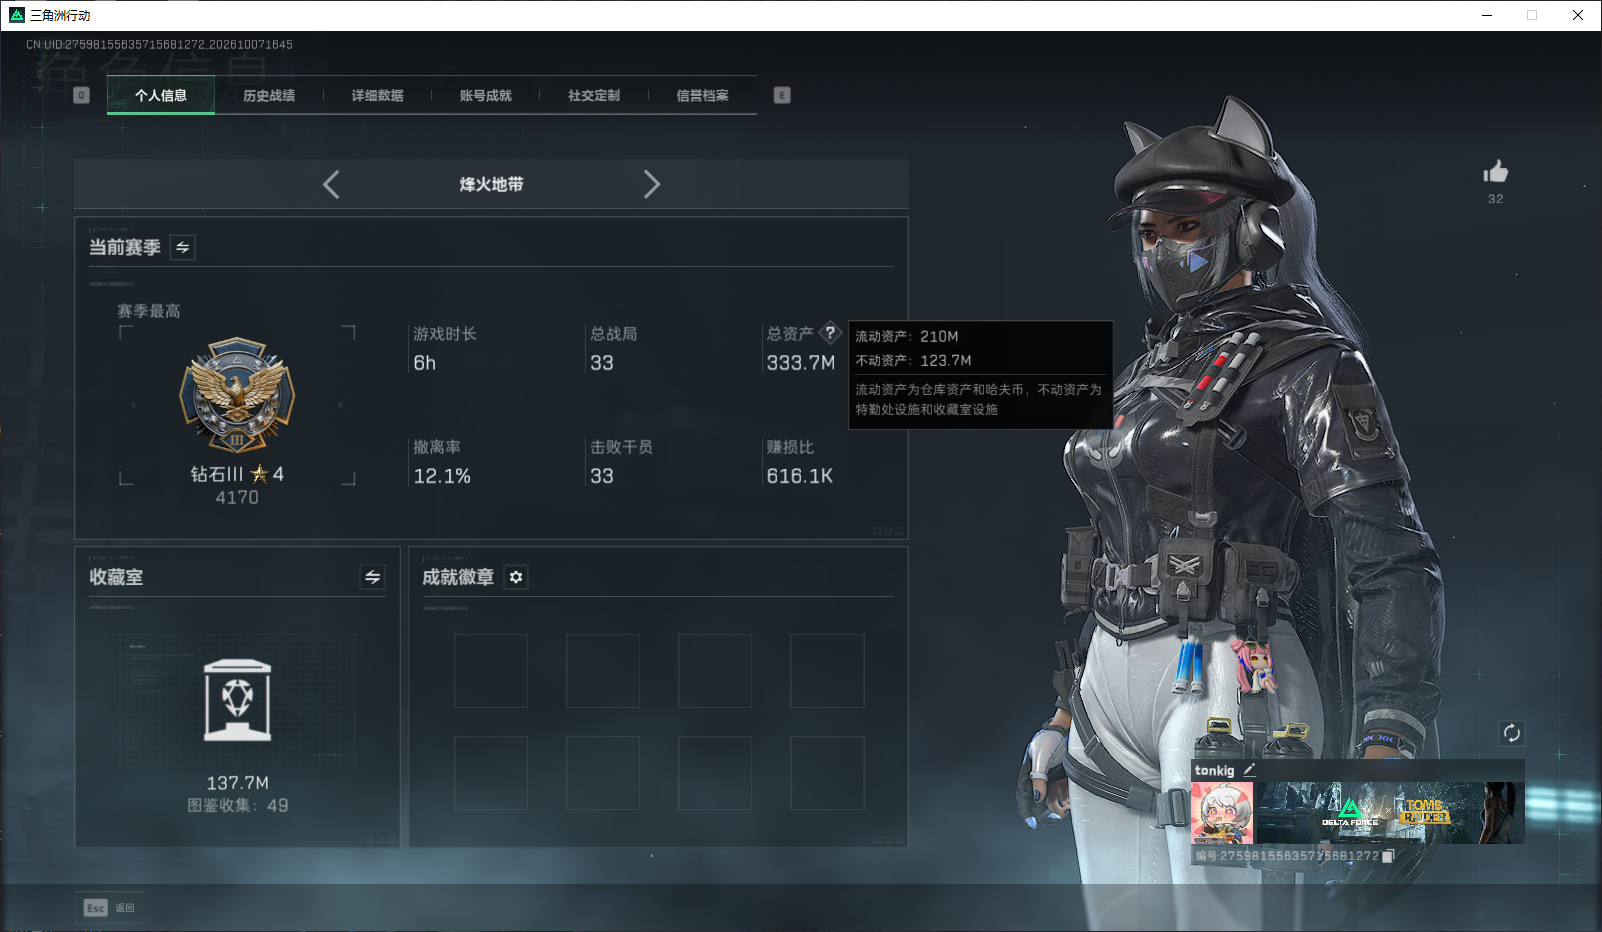The width and height of the screenshot is (1602, 932).
Task: Open the 成就徽章 settings gear
Action: click(x=516, y=577)
